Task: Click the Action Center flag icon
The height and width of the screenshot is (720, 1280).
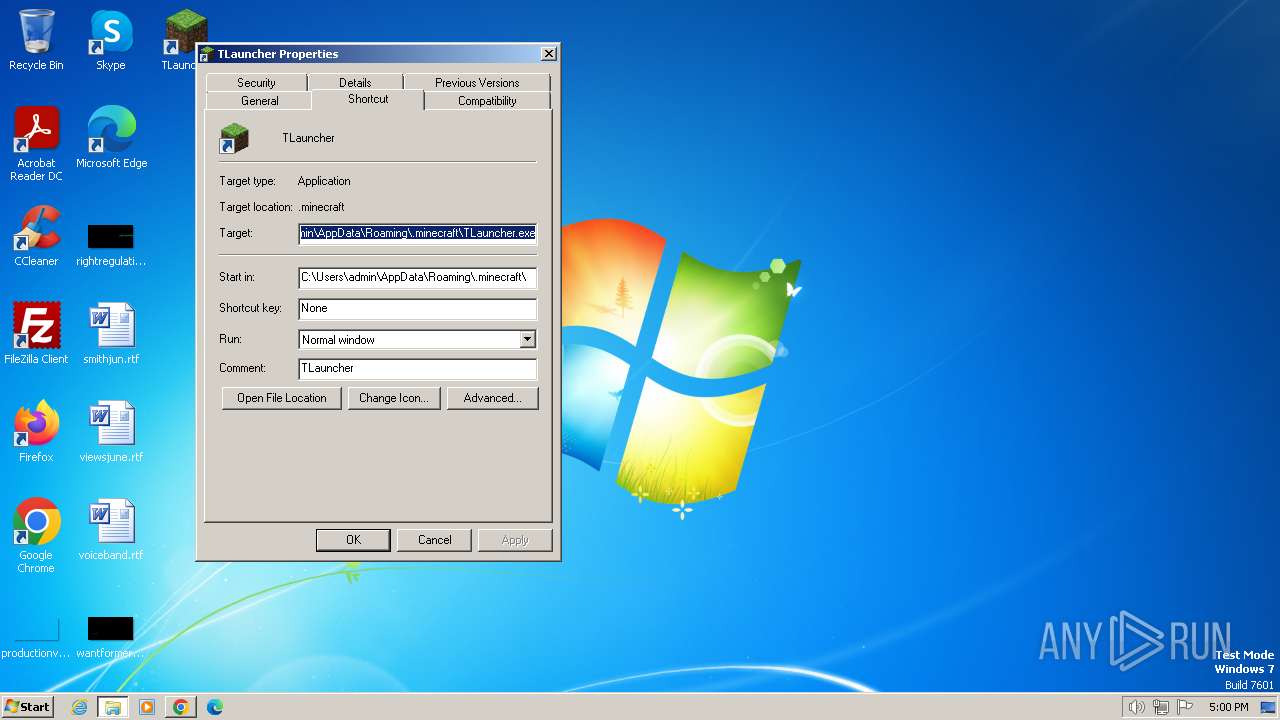Action: [1185, 707]
